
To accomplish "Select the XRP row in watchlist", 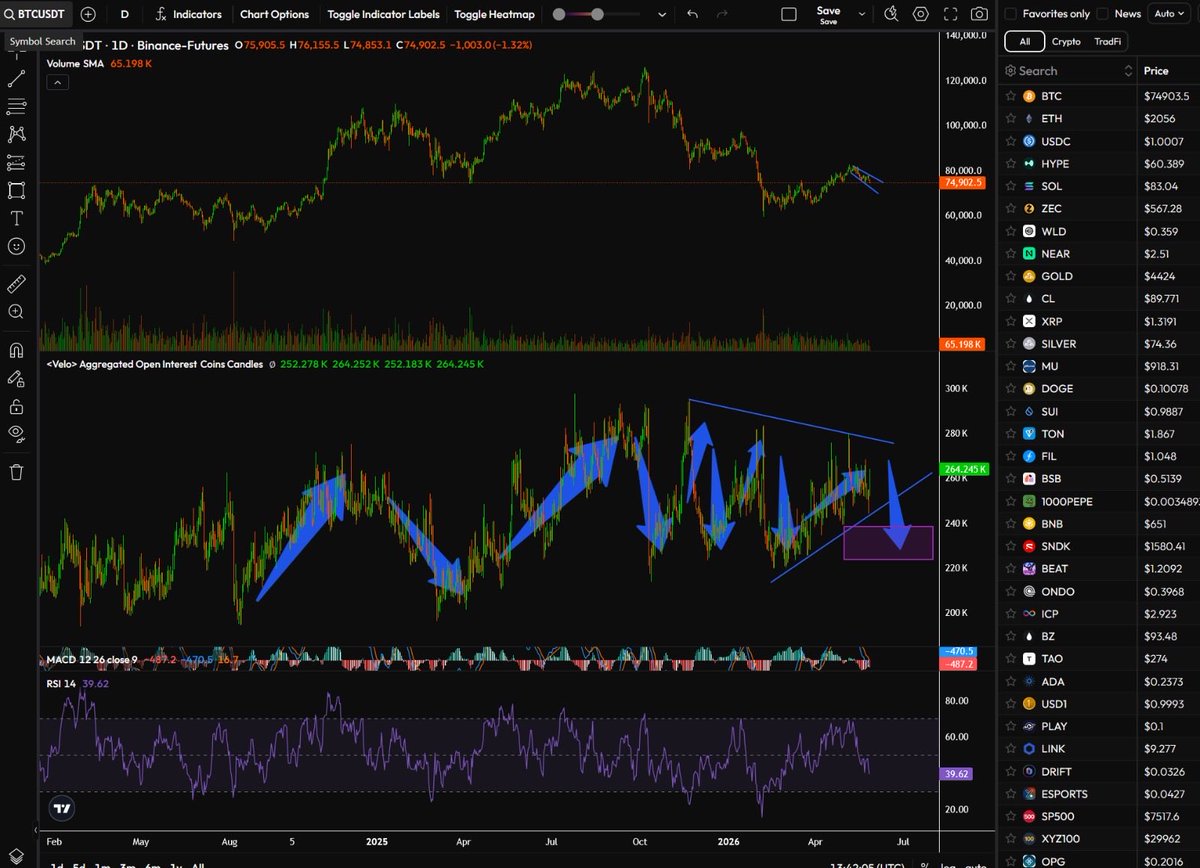I will (x=1098, y=321).
